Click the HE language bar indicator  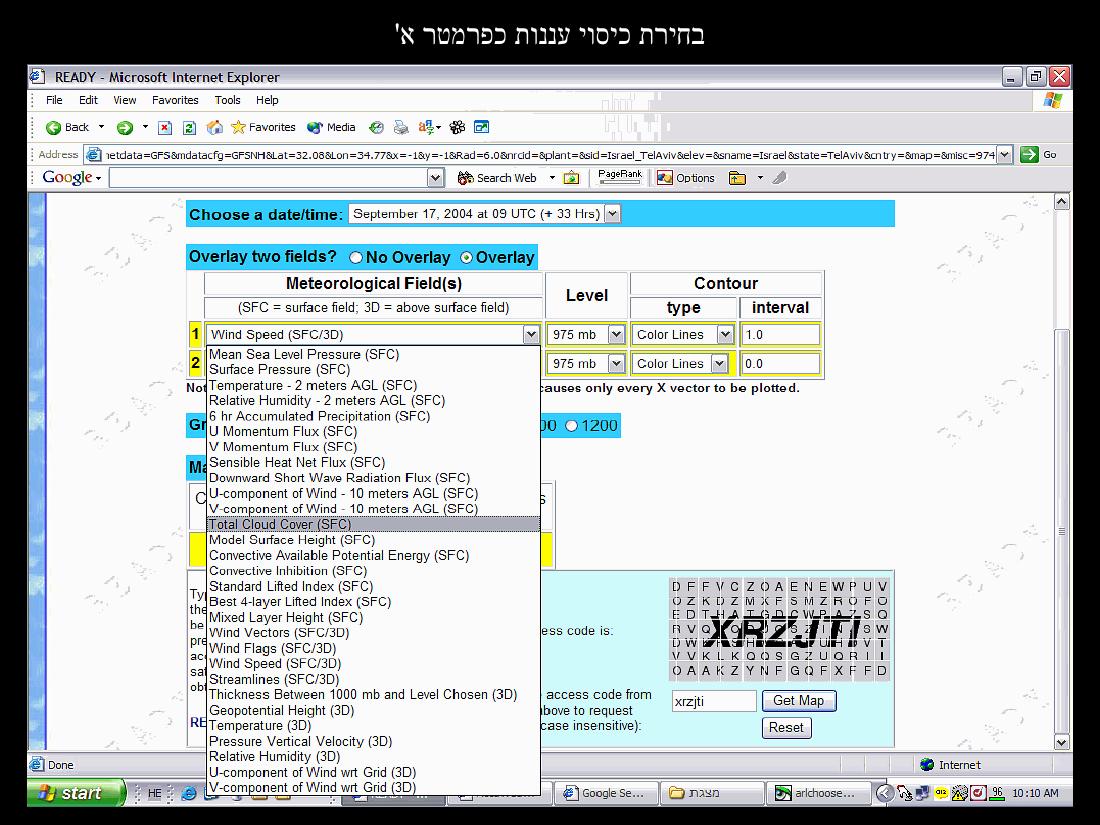(x=154, y=793)
